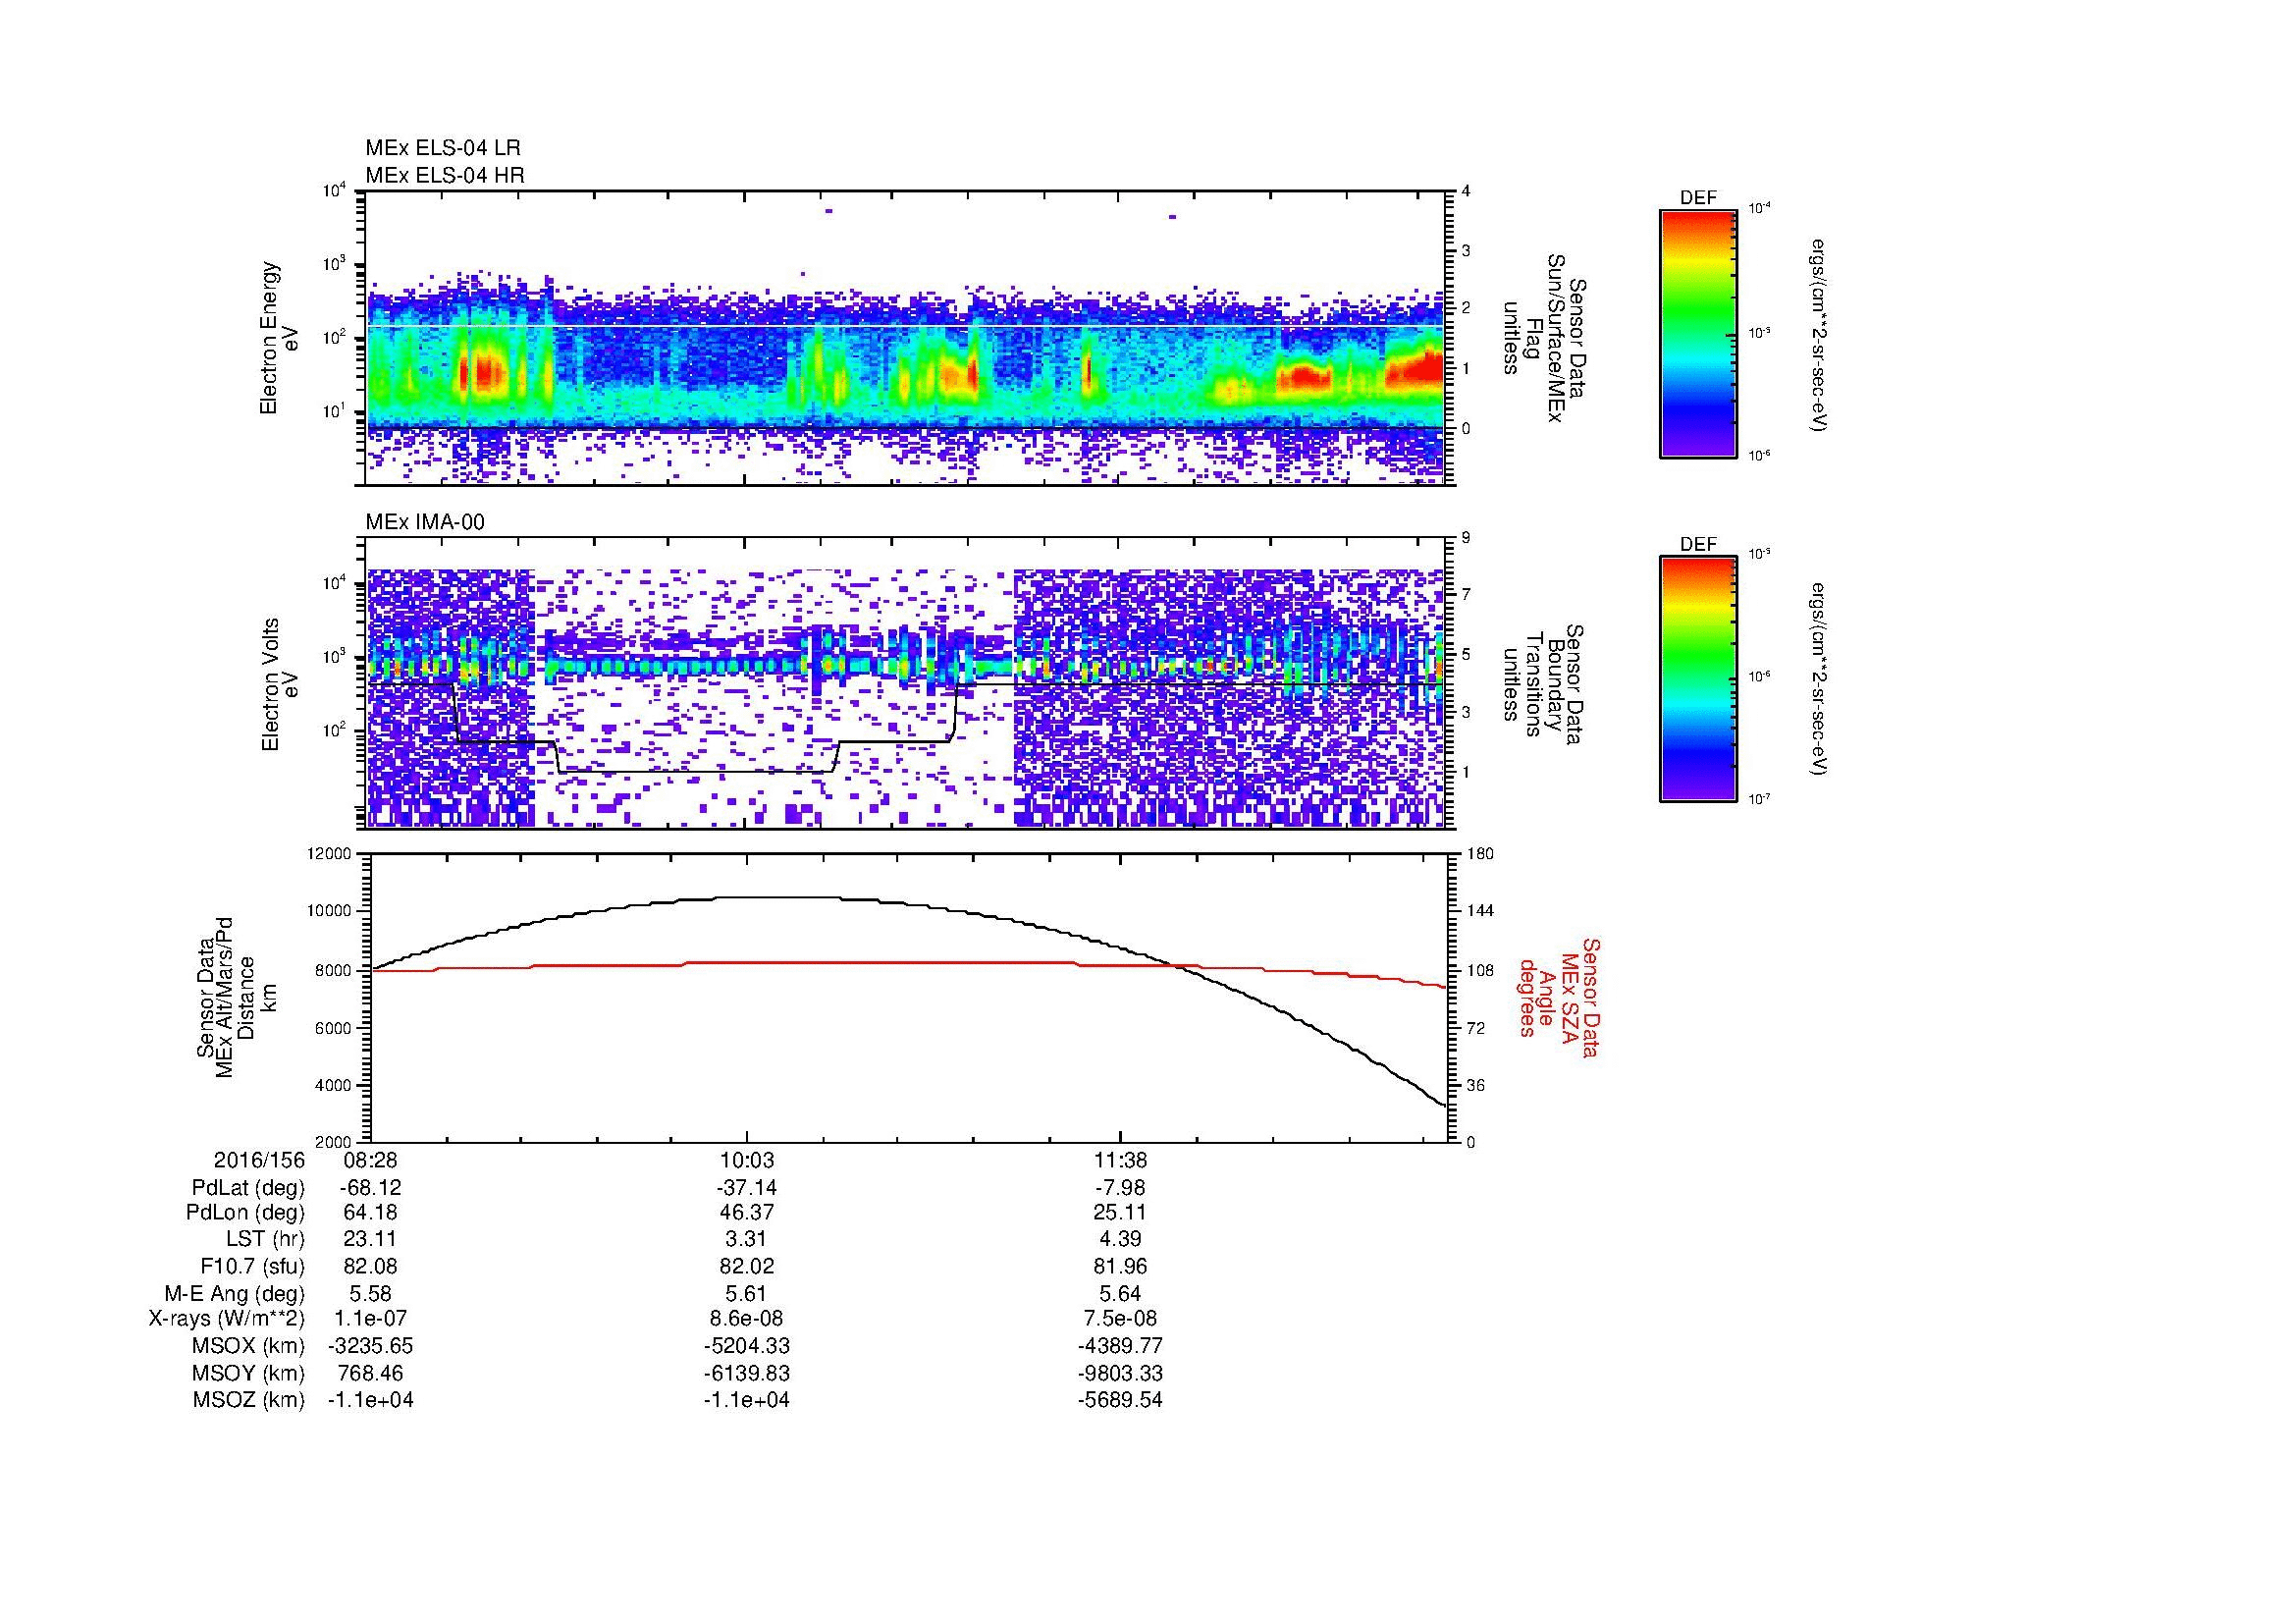Click the 'LST (hr)' row label

coord(265,1239)
